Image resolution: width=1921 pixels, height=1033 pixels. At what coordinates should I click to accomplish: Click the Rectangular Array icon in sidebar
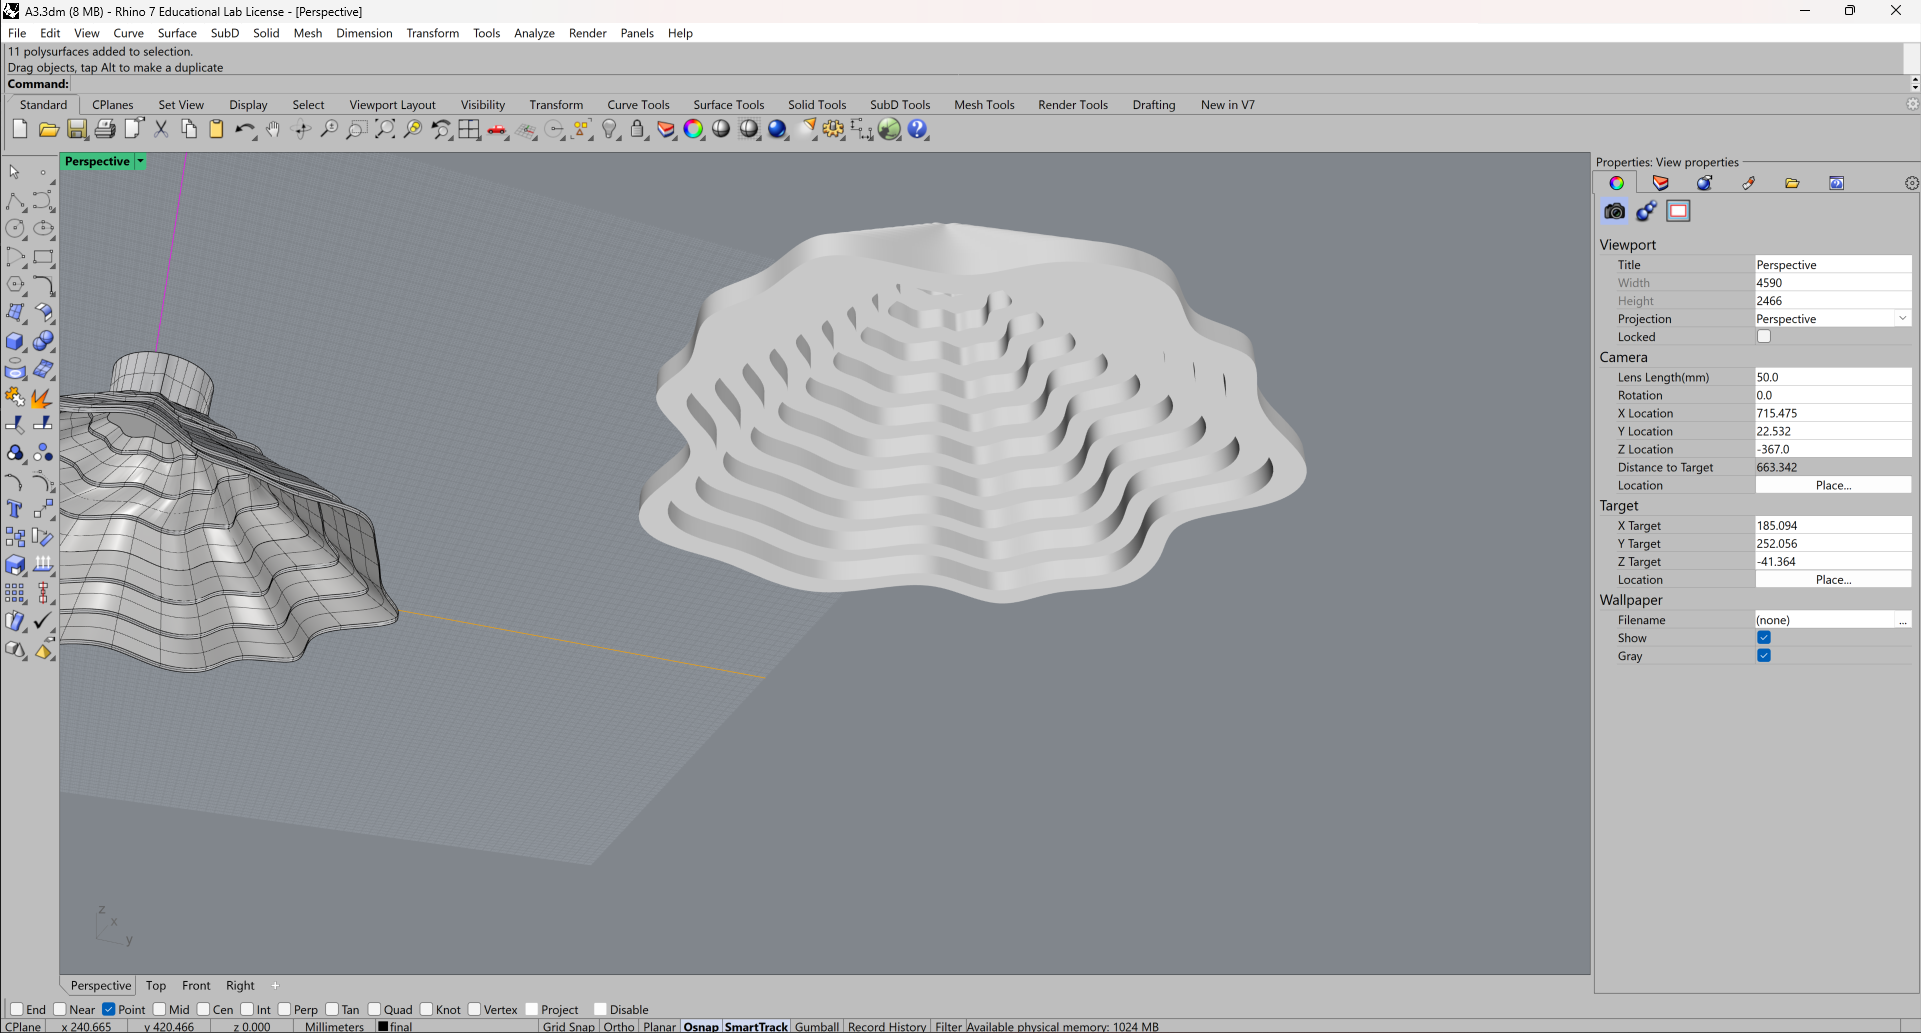[15, 593]
